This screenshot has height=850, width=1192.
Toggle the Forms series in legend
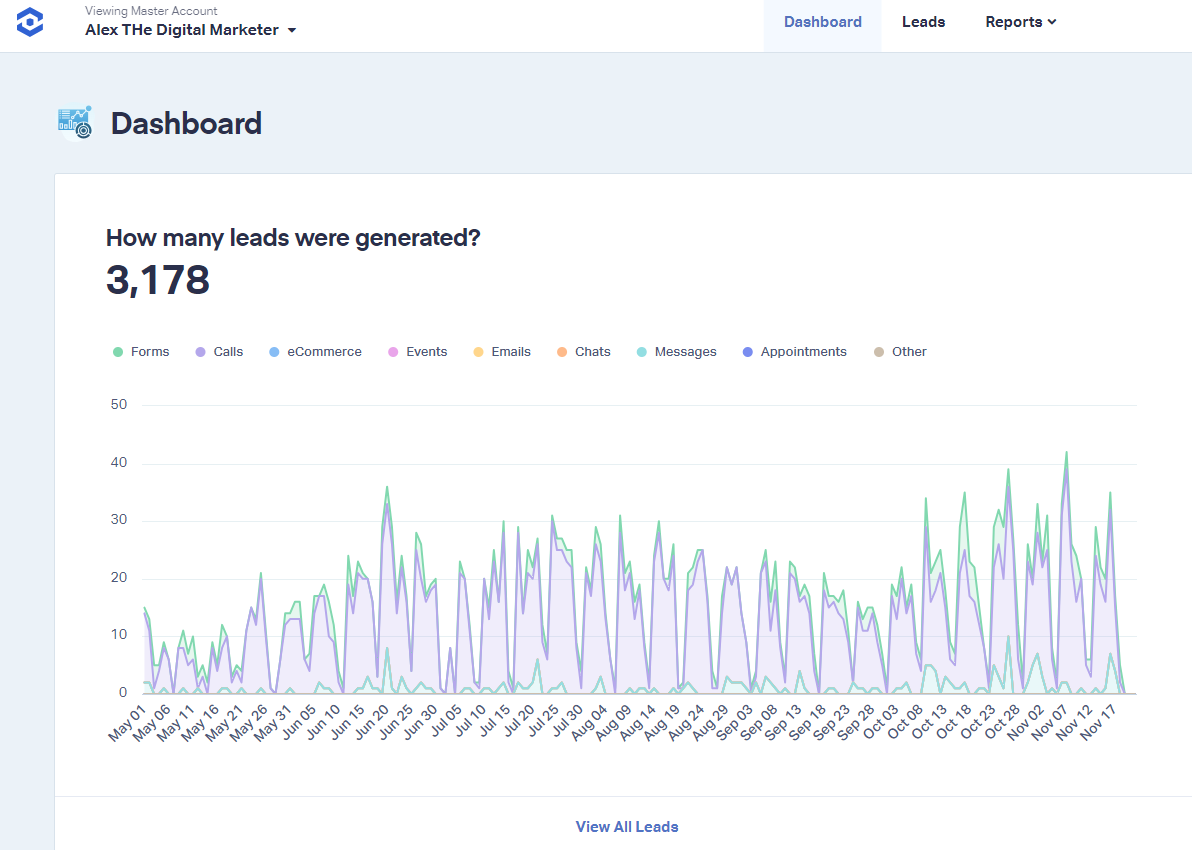tap(141, 352)
